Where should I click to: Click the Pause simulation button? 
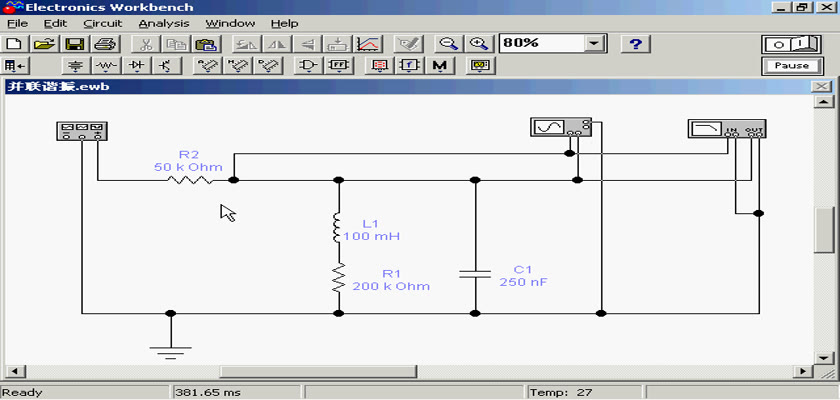click(792, 66)
